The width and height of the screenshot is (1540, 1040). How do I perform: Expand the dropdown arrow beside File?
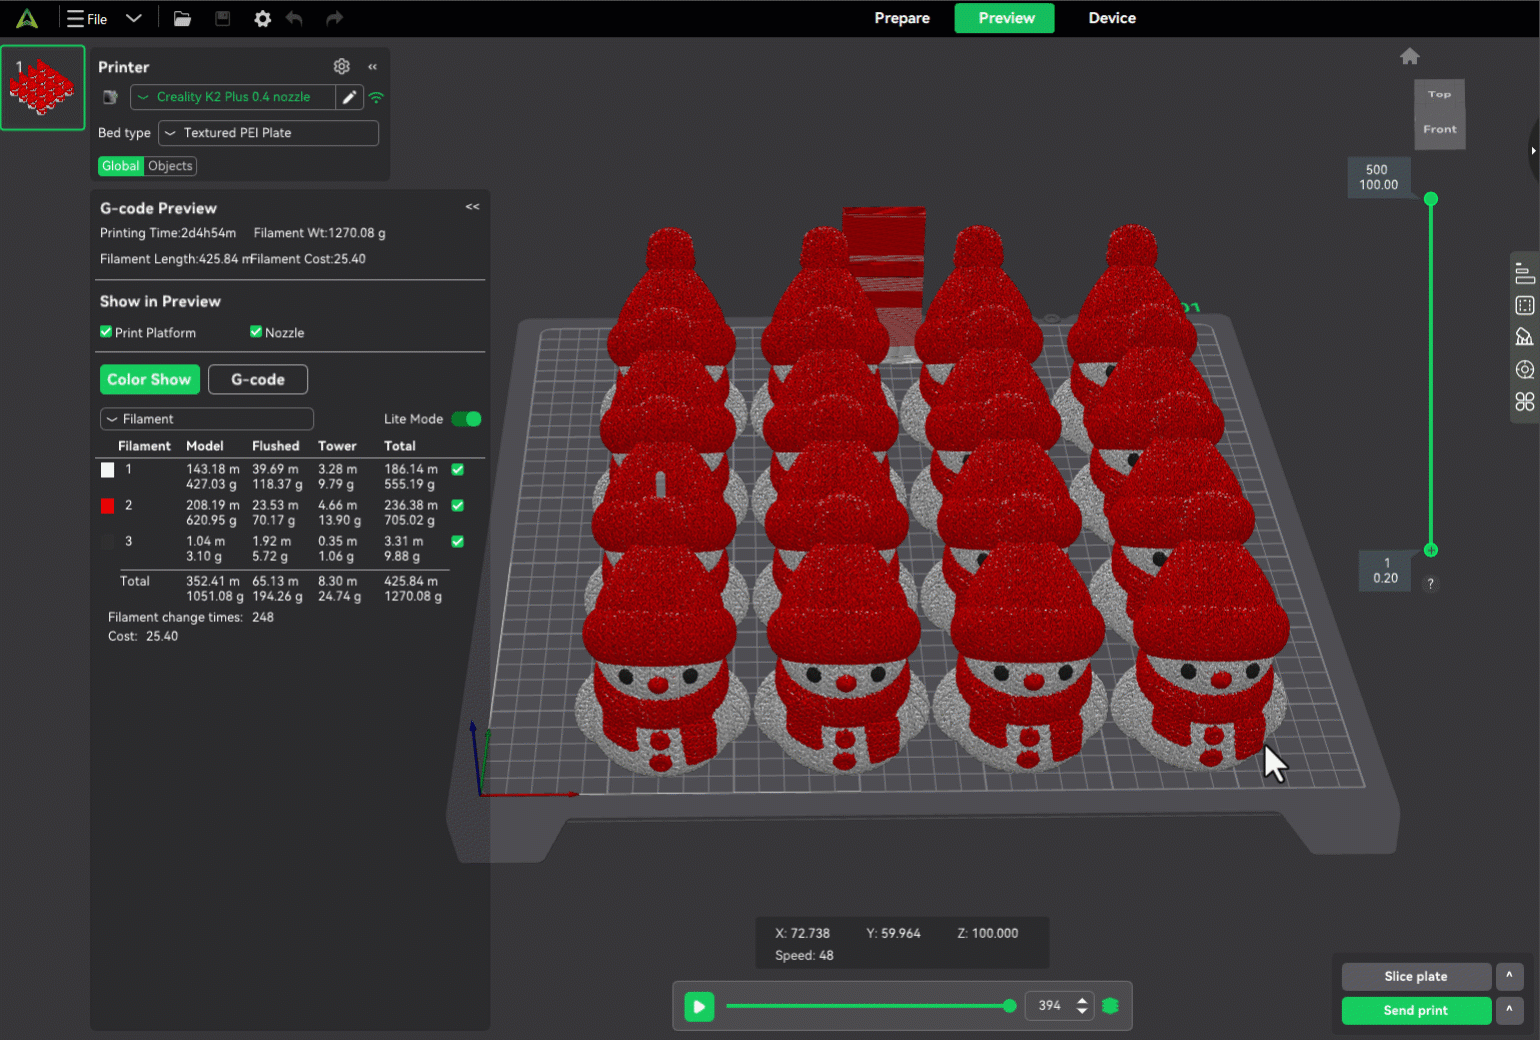coord(134,18)
